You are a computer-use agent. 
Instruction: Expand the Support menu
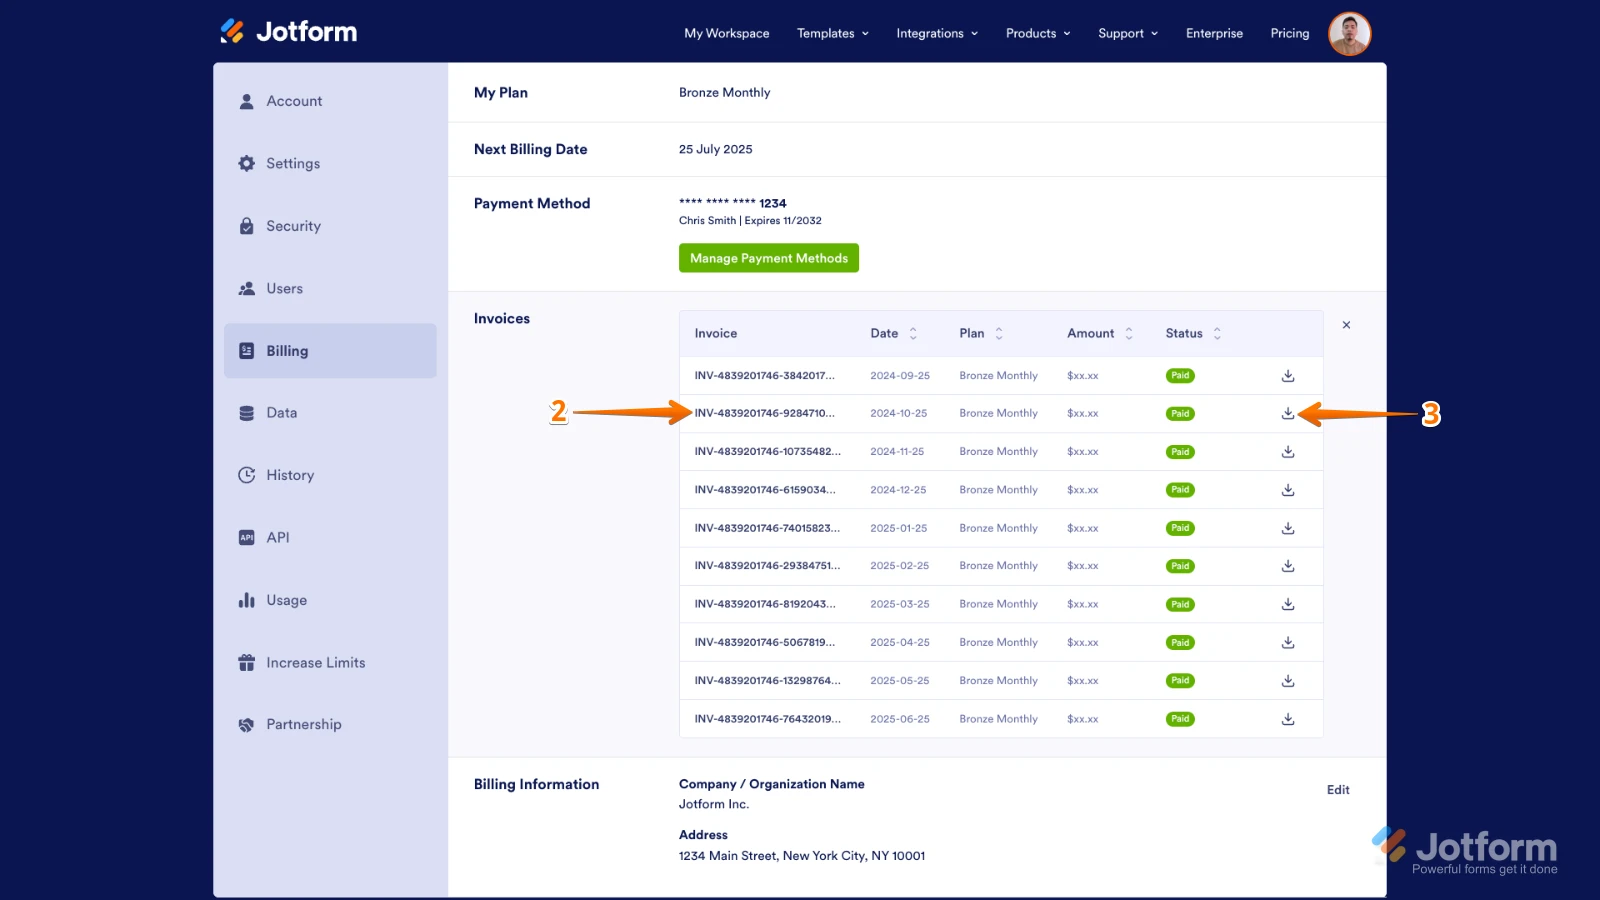[1127, 33]
